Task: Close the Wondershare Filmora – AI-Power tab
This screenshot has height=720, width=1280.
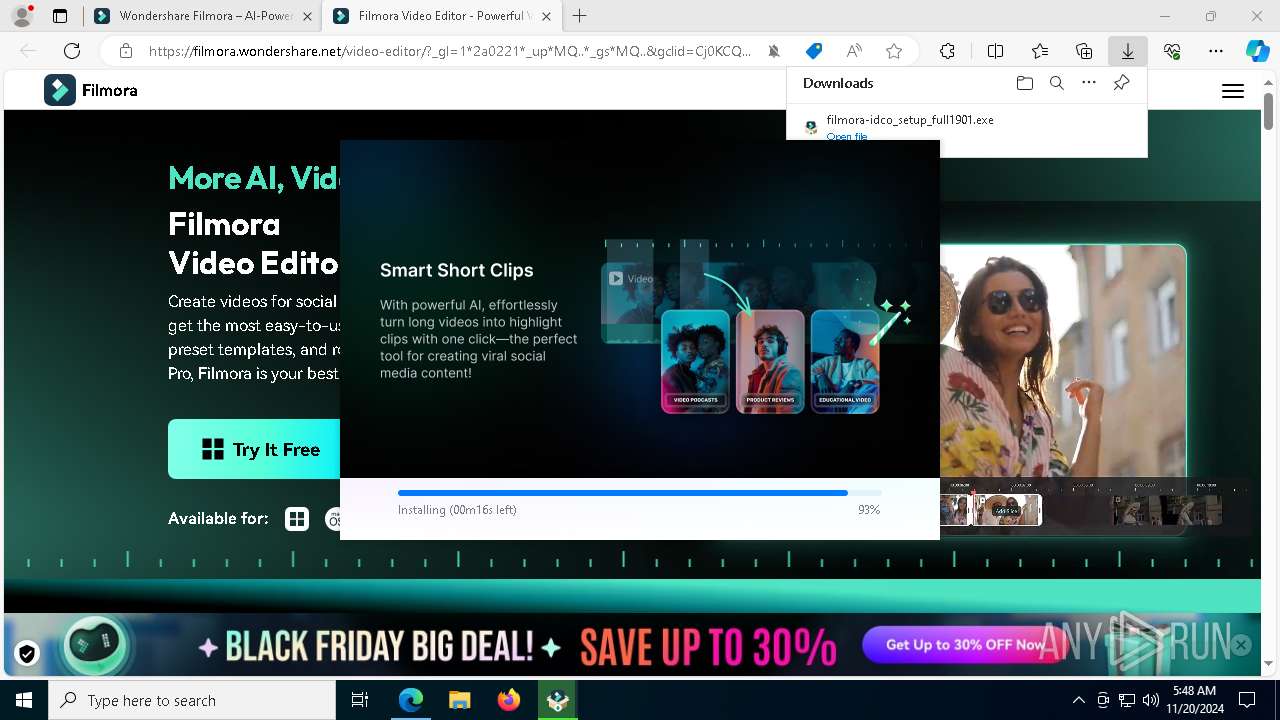Action: click(306, 16)
